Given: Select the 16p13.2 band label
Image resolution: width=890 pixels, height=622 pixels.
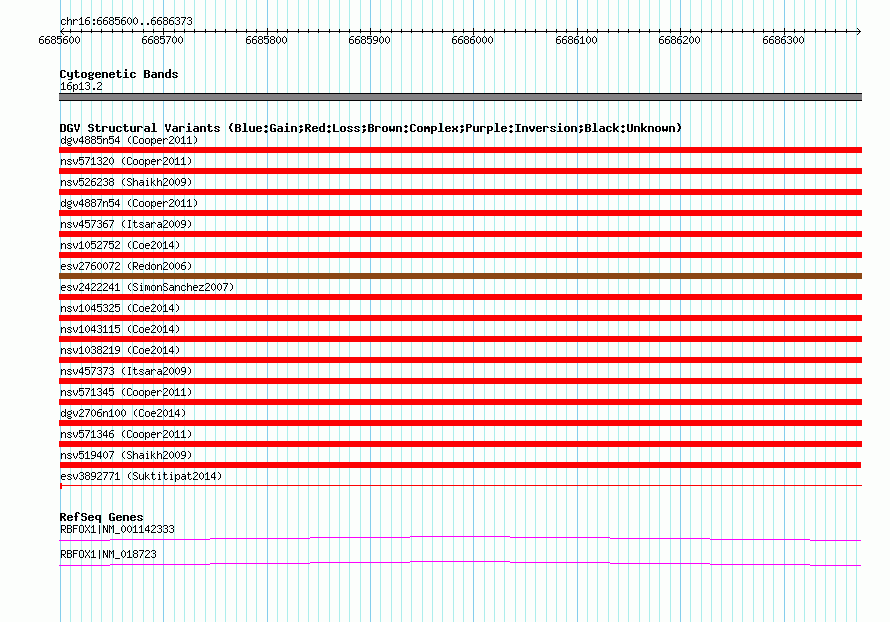Looking at the screenshot, I should 81,86.
